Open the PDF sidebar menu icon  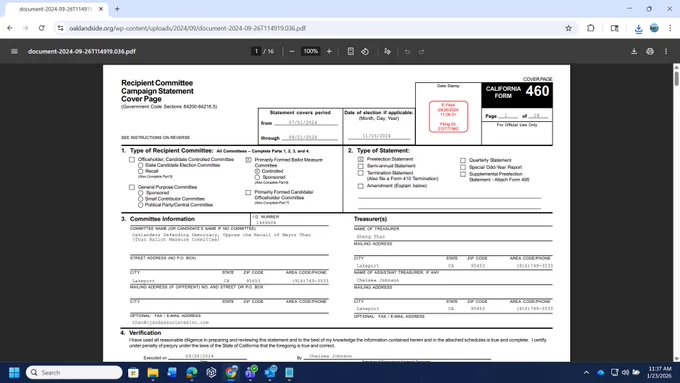click(x=14, y=51)
